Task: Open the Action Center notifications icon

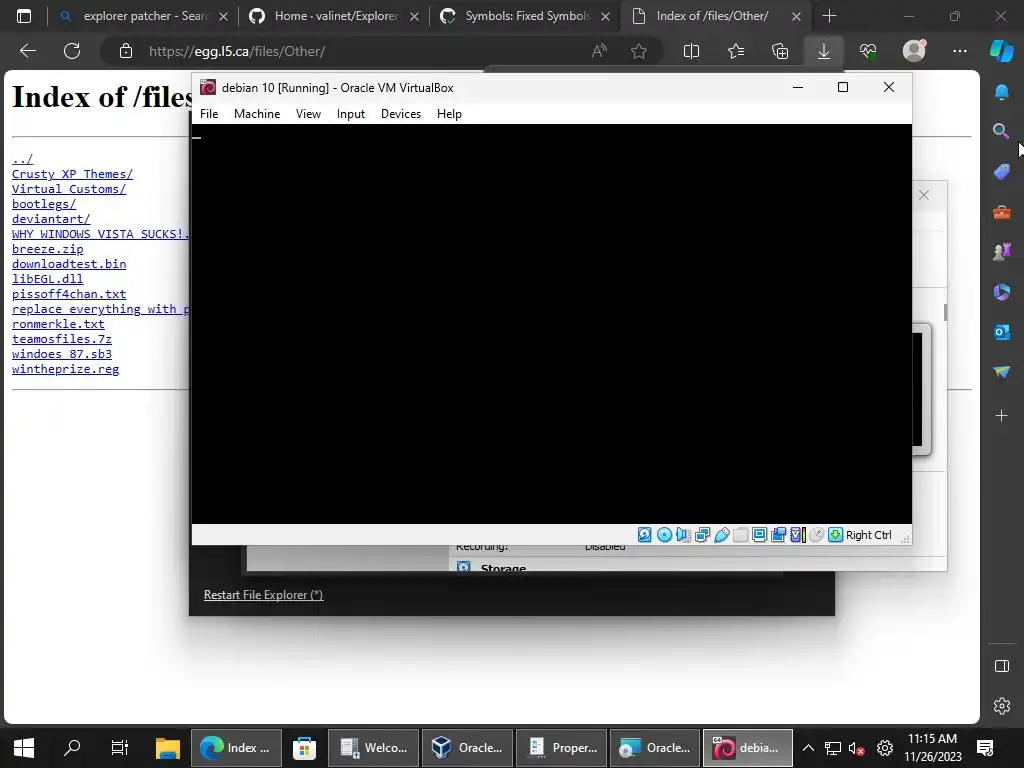Action: pos(985,748)
